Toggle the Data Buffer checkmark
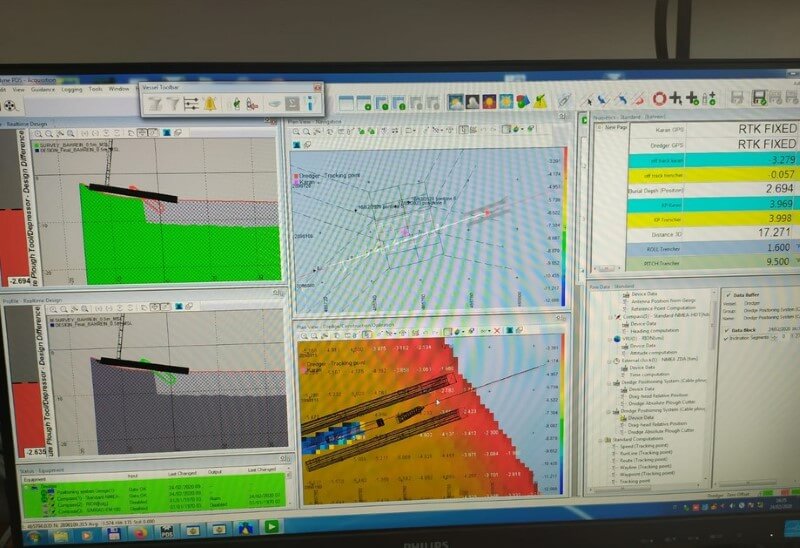 point(728,295)
